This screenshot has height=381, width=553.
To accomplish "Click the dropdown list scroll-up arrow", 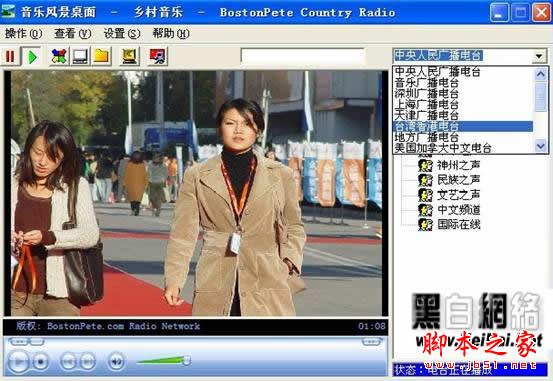I will coord(541,74).
